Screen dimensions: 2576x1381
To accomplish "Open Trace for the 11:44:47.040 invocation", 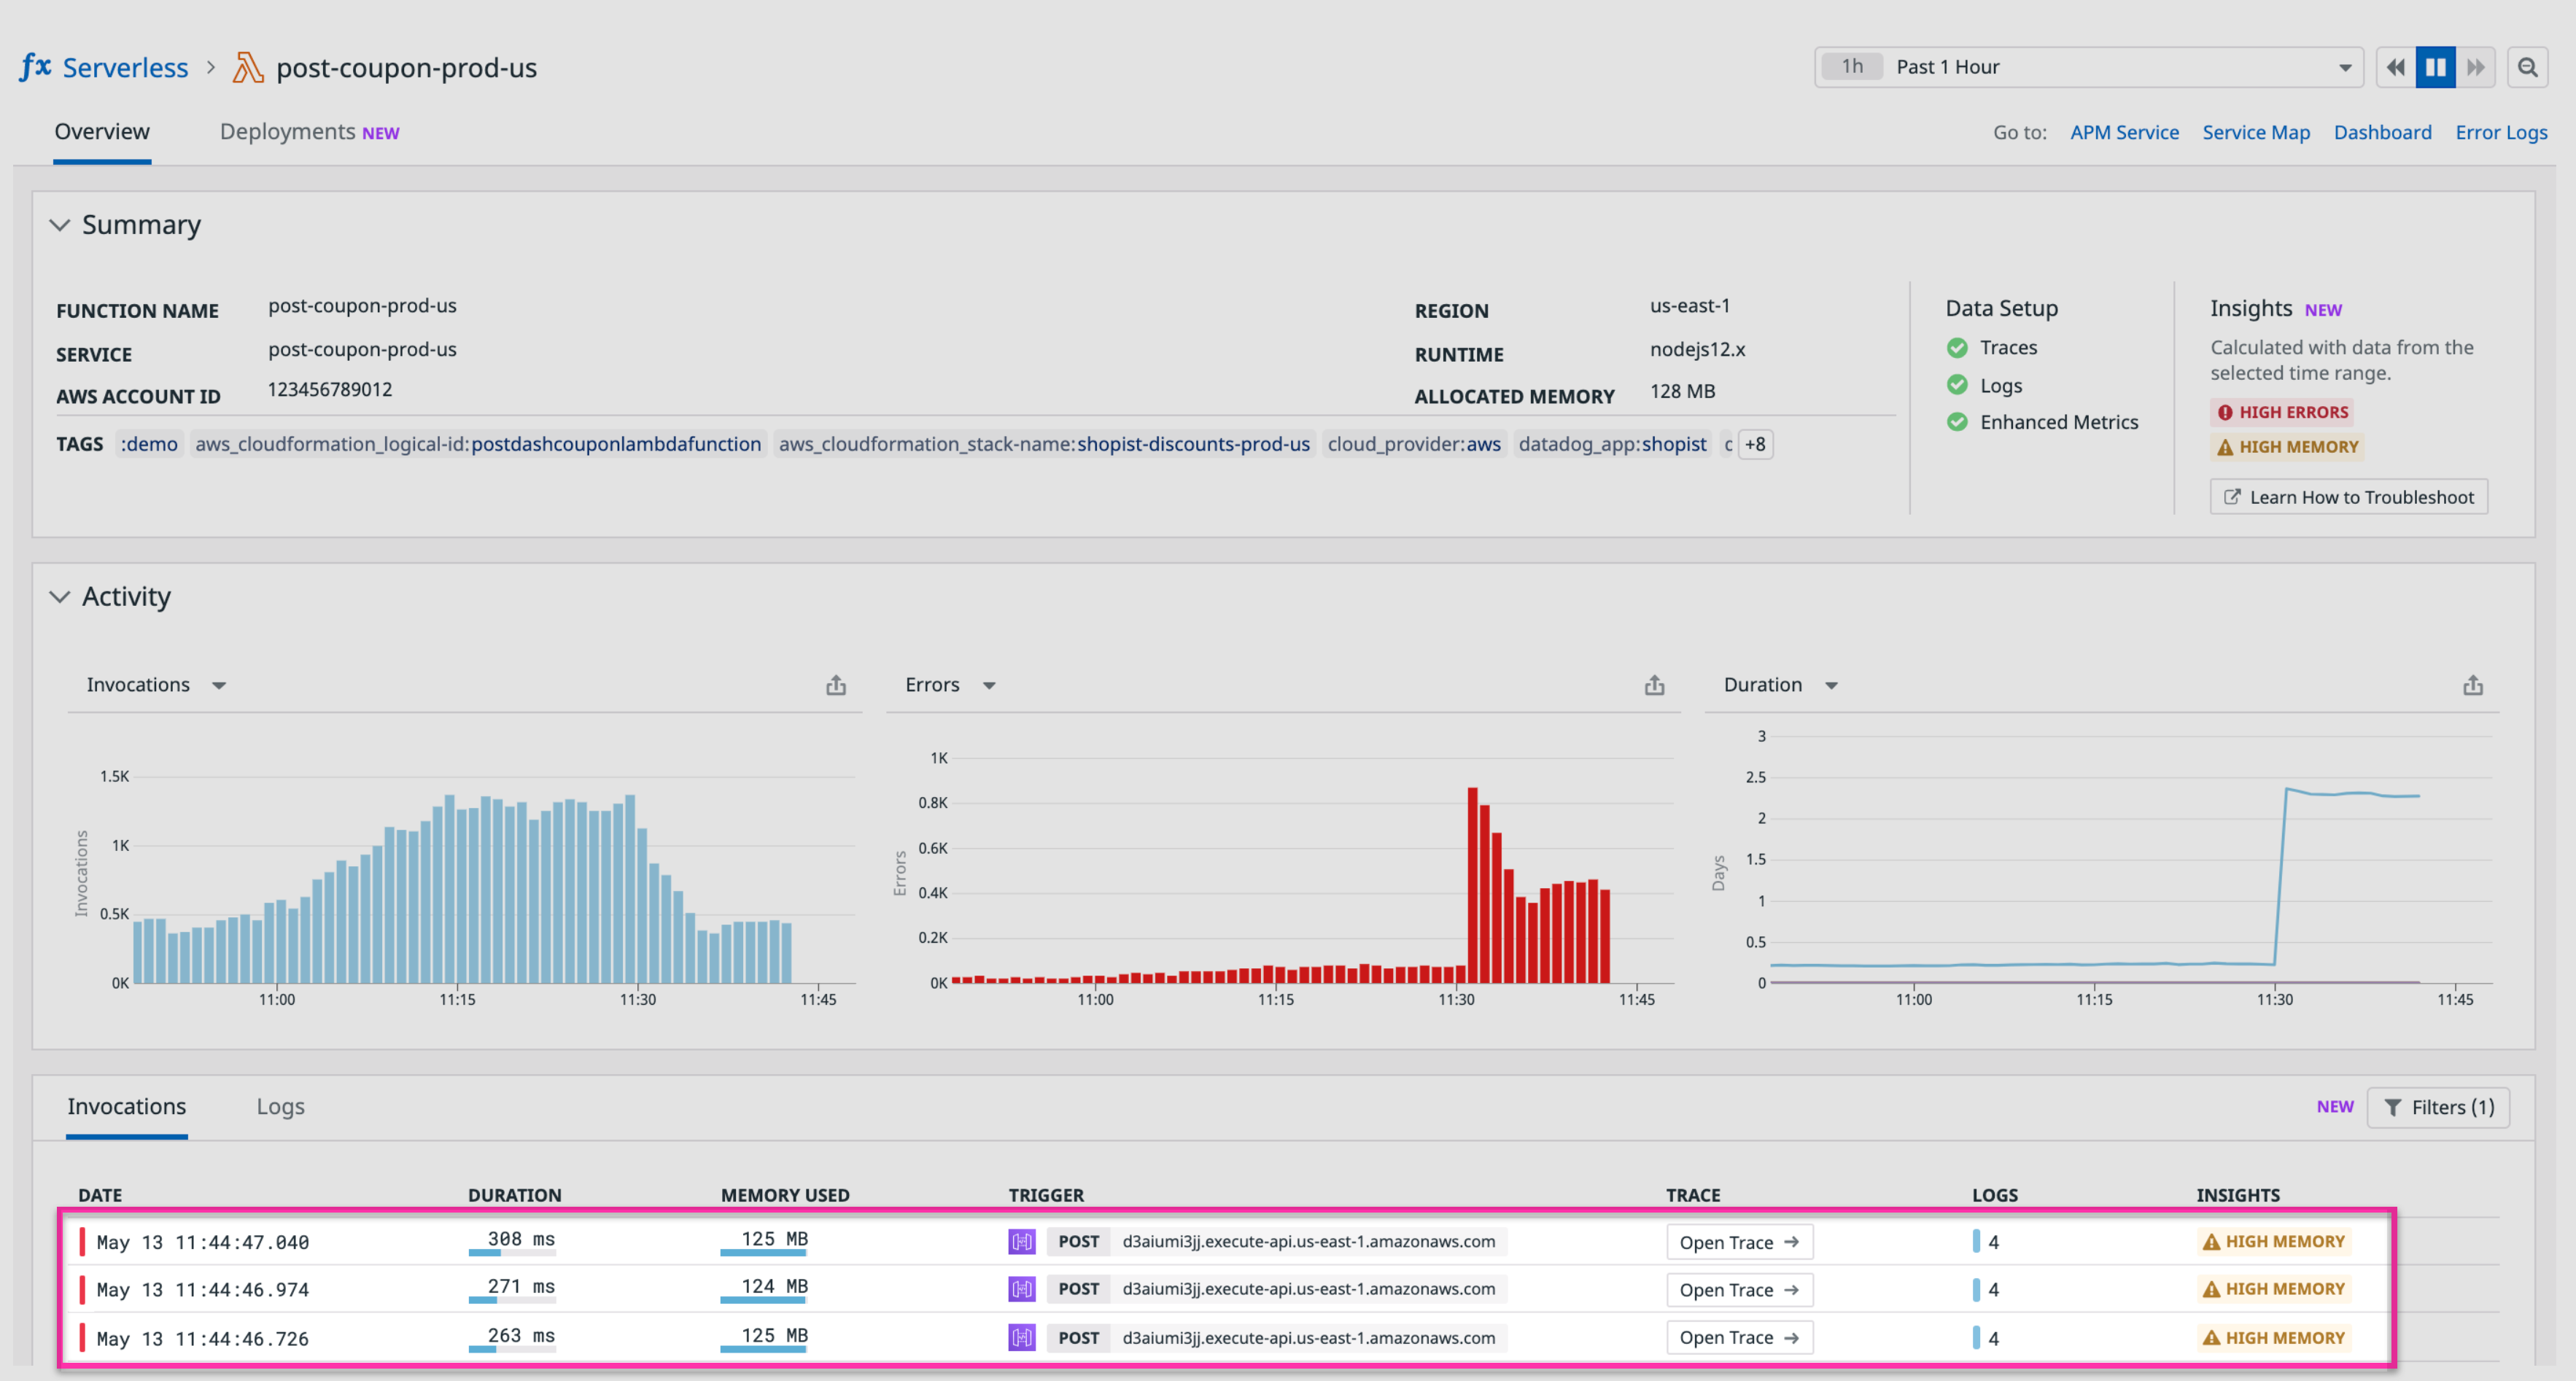I will 1739,1241.
